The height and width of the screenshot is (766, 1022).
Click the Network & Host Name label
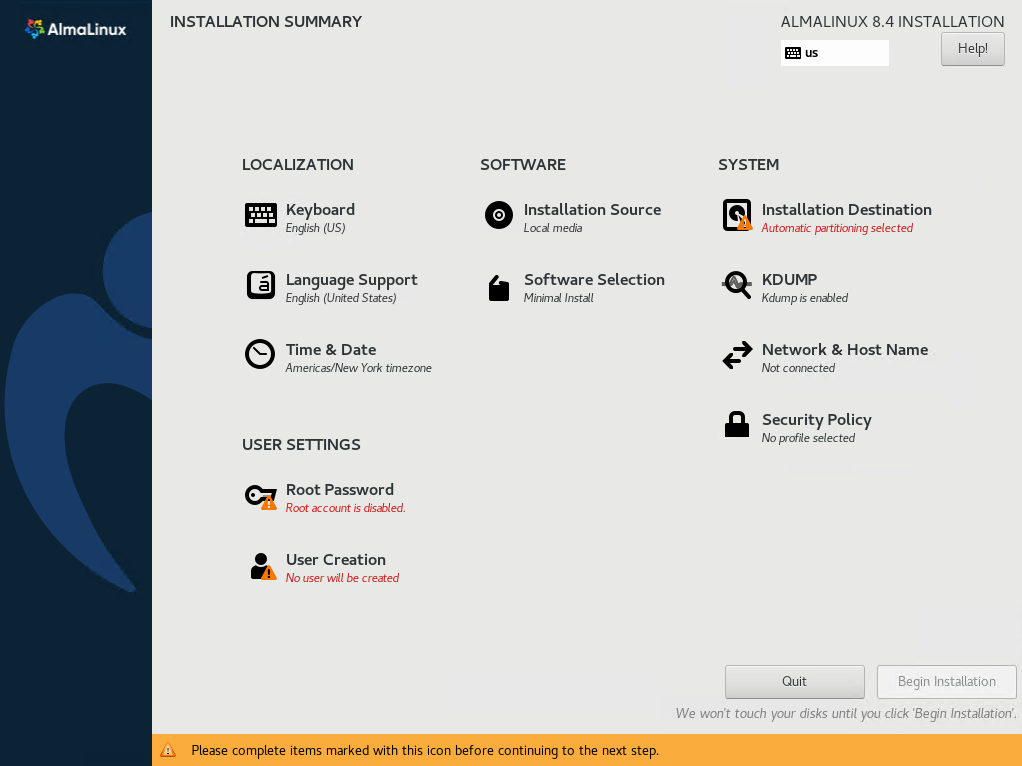[844, 350]
